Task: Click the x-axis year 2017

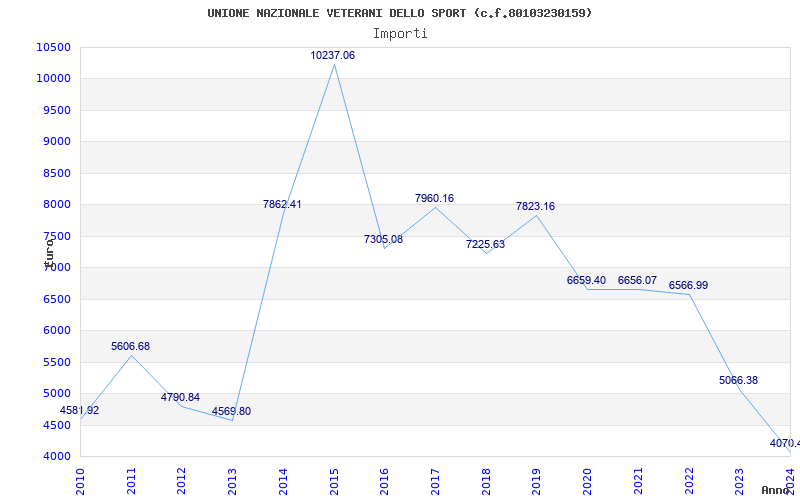Action: tap(435, 481)
